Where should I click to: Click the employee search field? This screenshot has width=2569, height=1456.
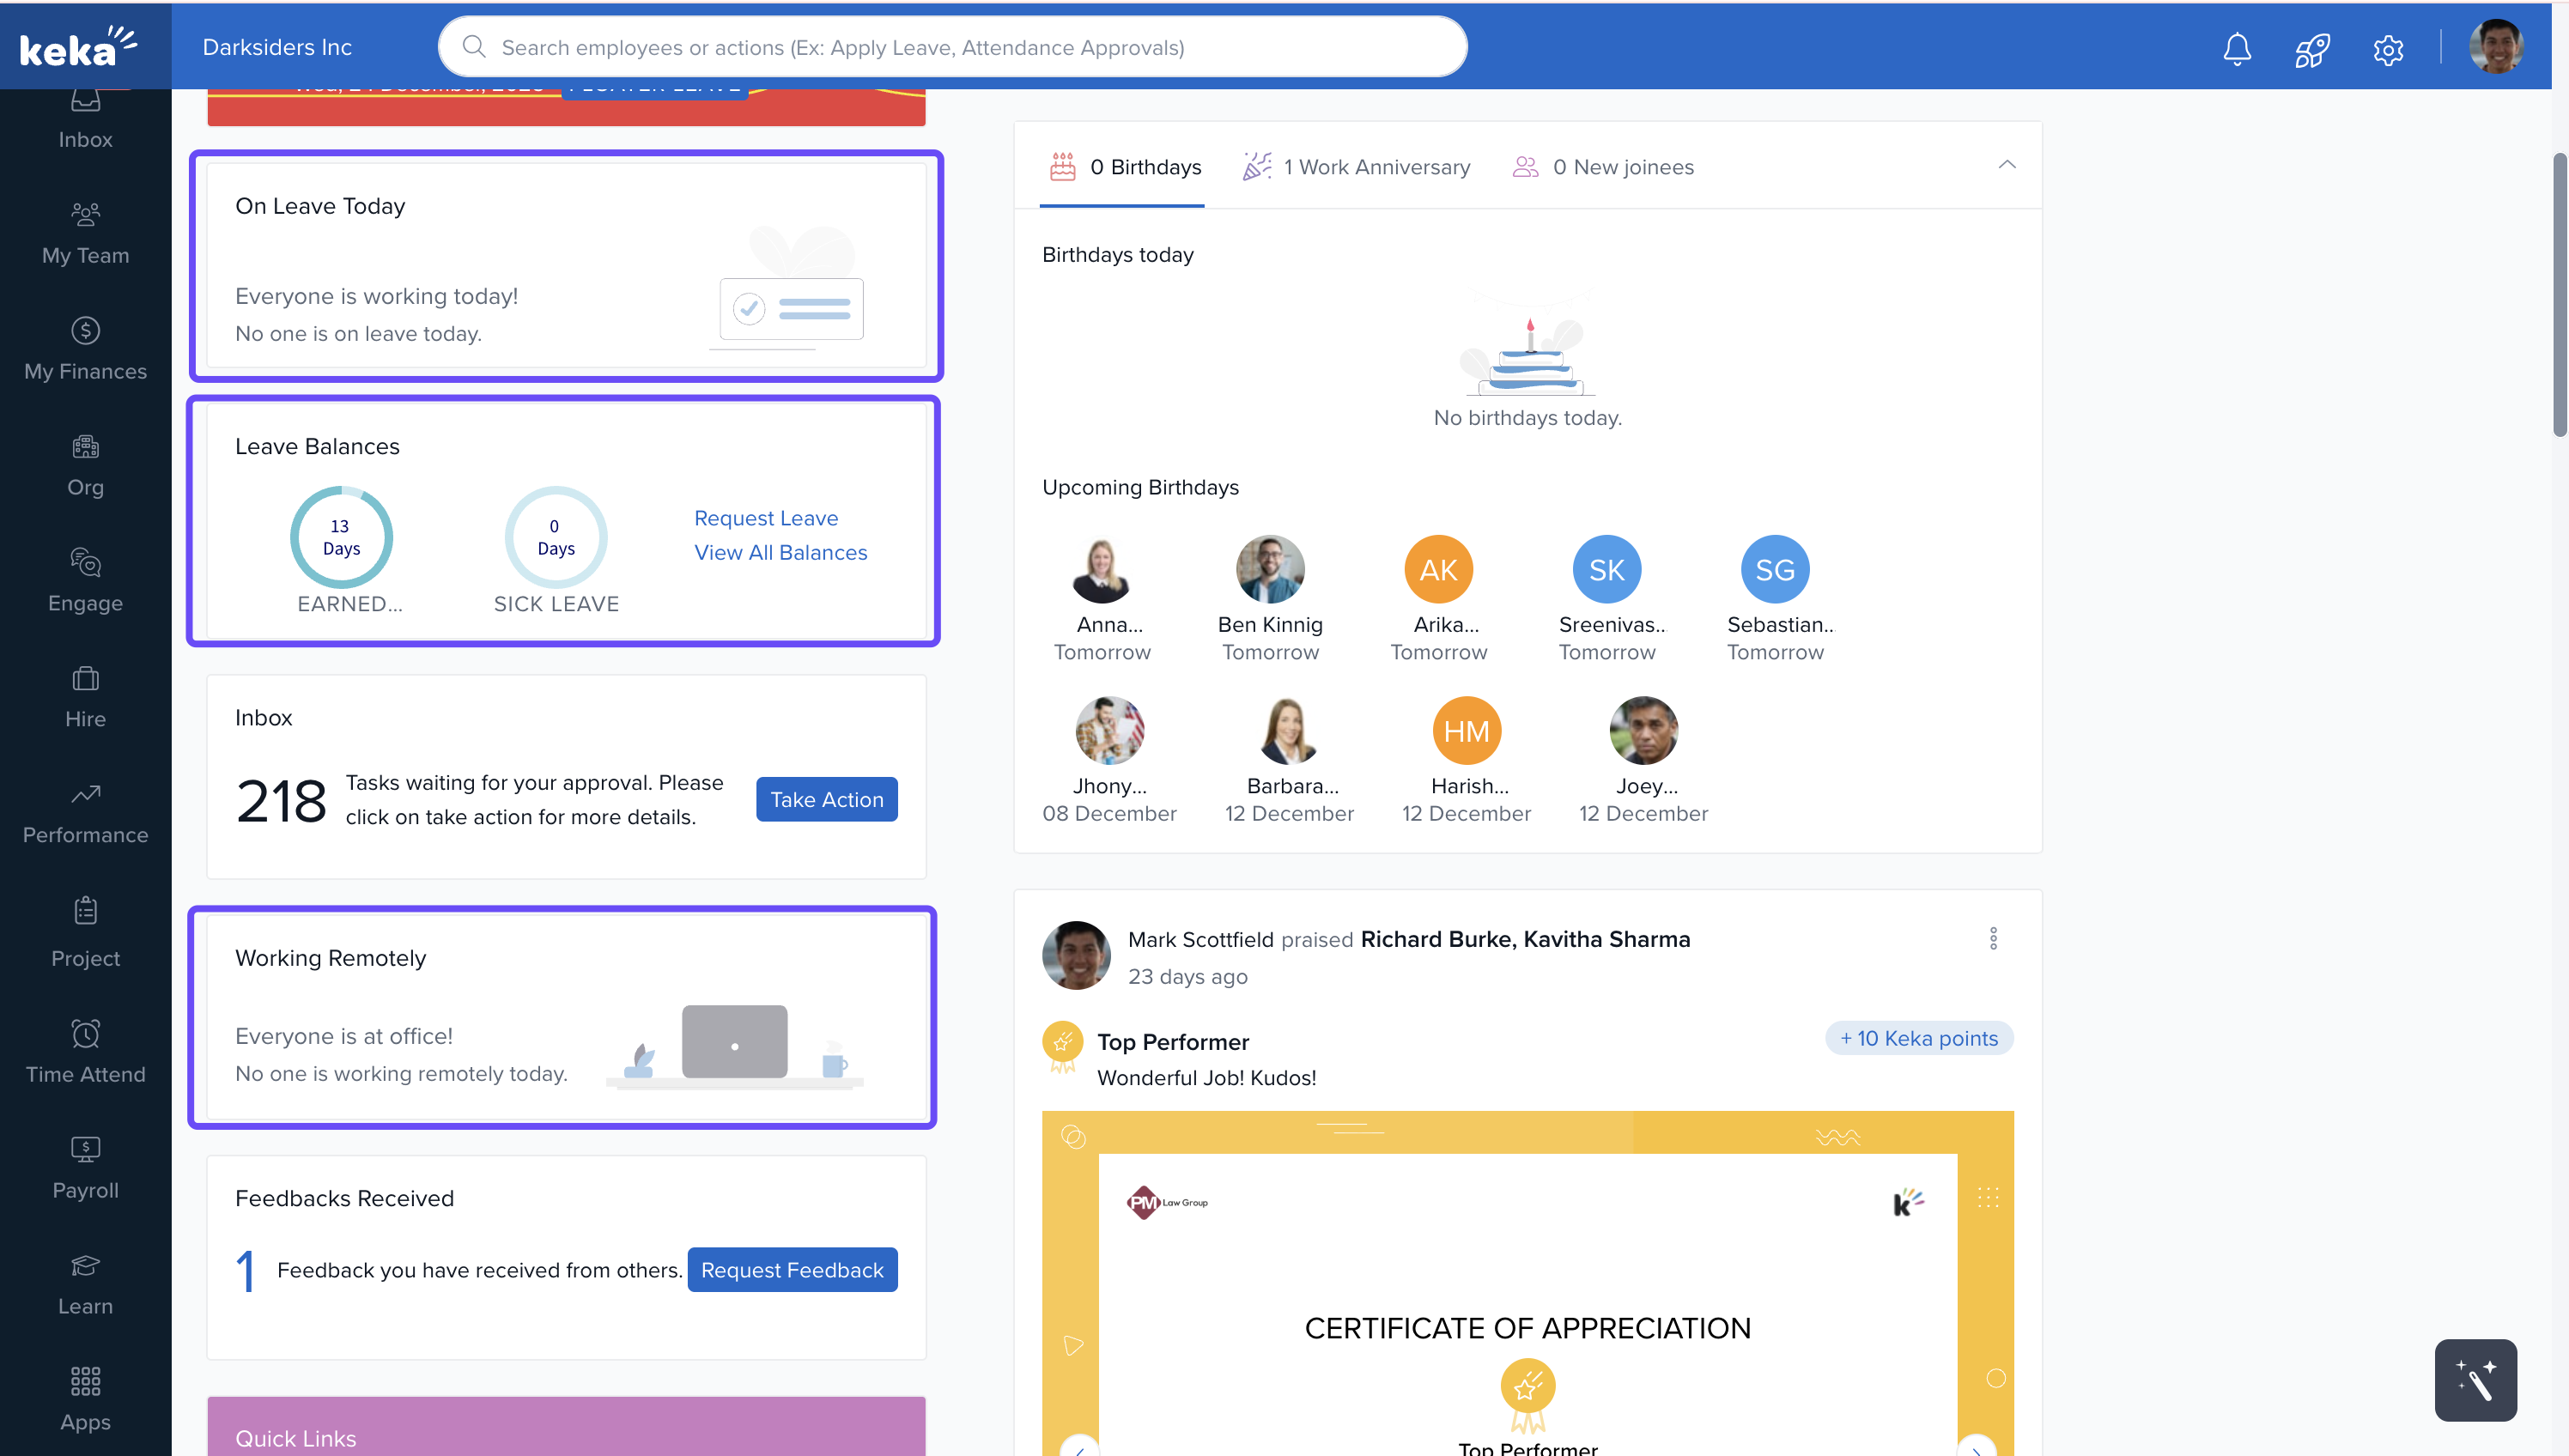(x=952, y=47)
